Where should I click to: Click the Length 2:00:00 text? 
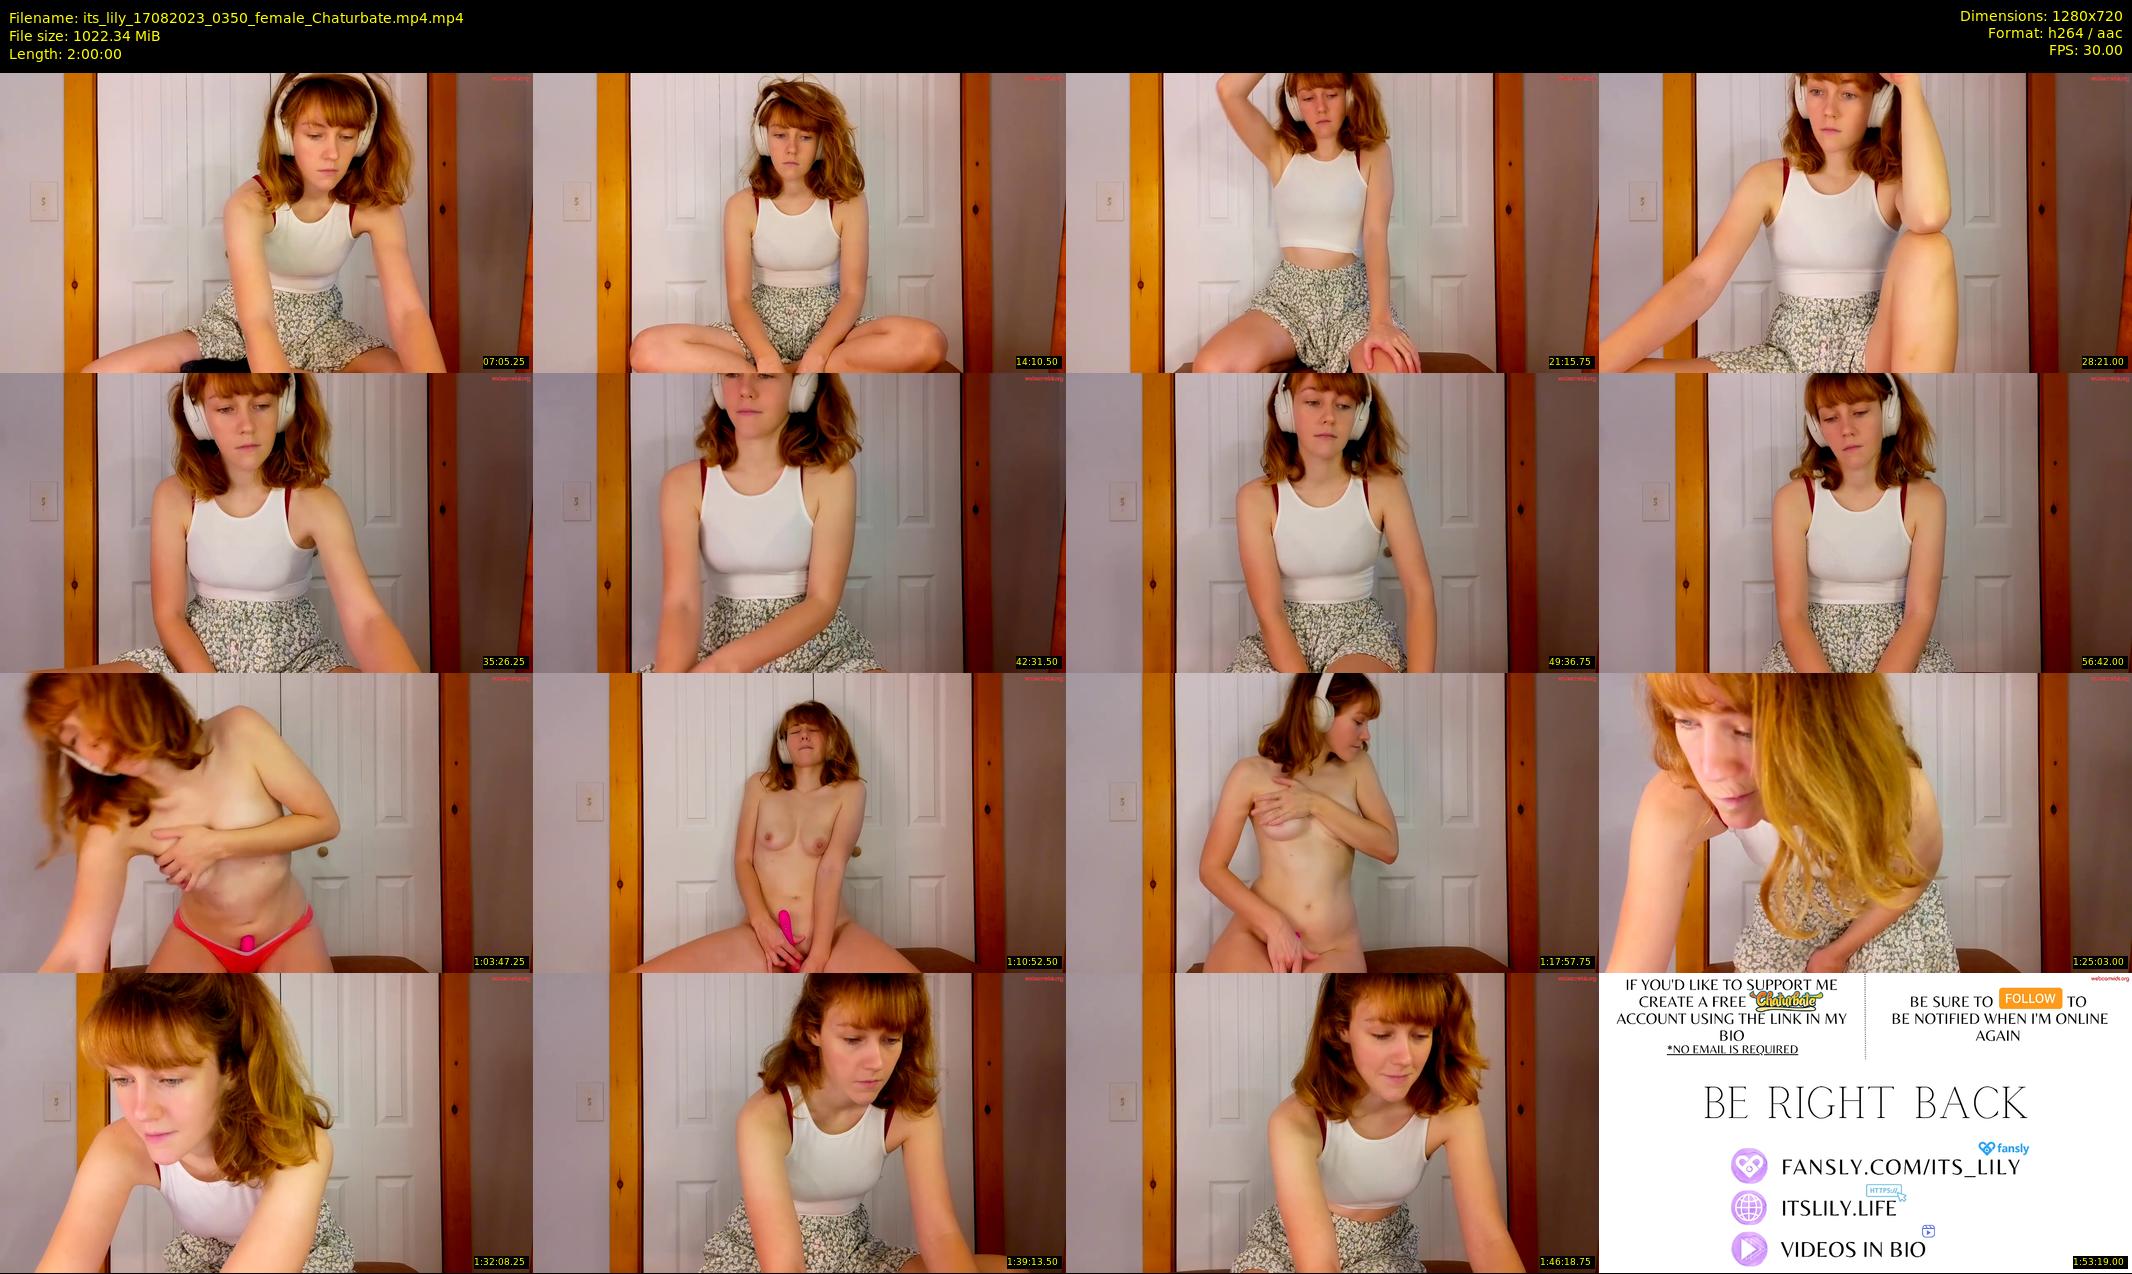coord(65,54)
